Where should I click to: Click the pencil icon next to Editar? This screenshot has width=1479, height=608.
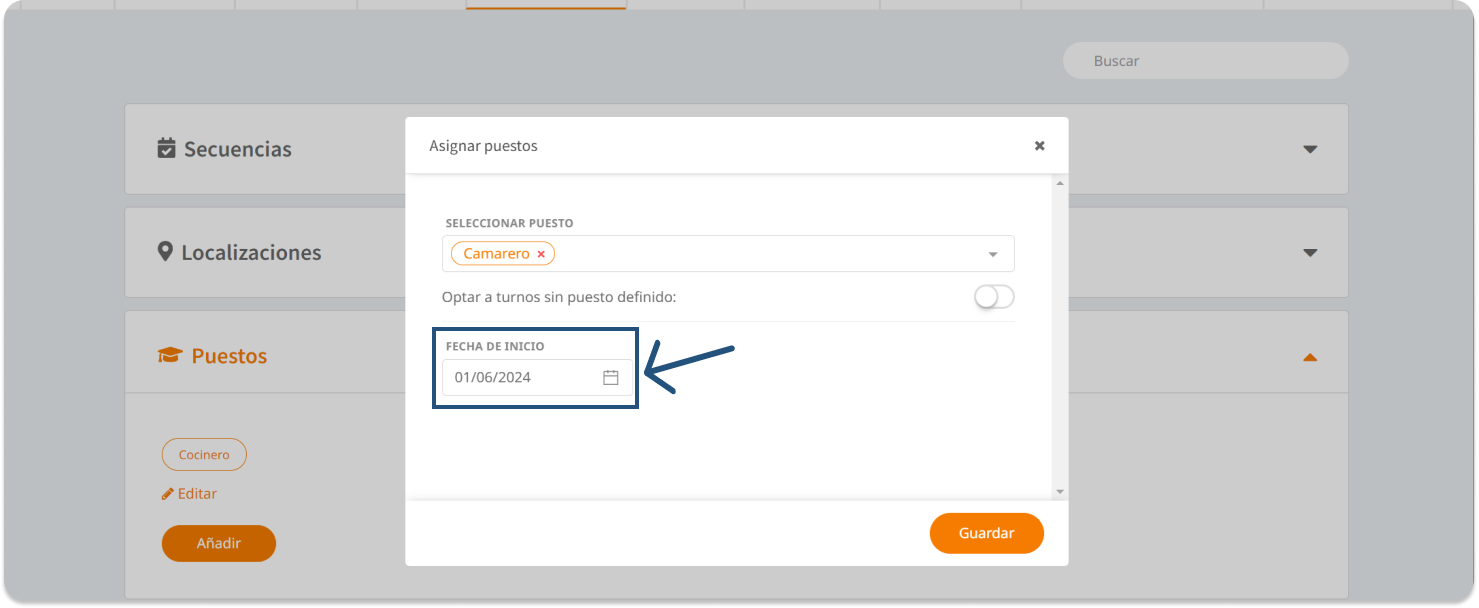pos(167,494)
